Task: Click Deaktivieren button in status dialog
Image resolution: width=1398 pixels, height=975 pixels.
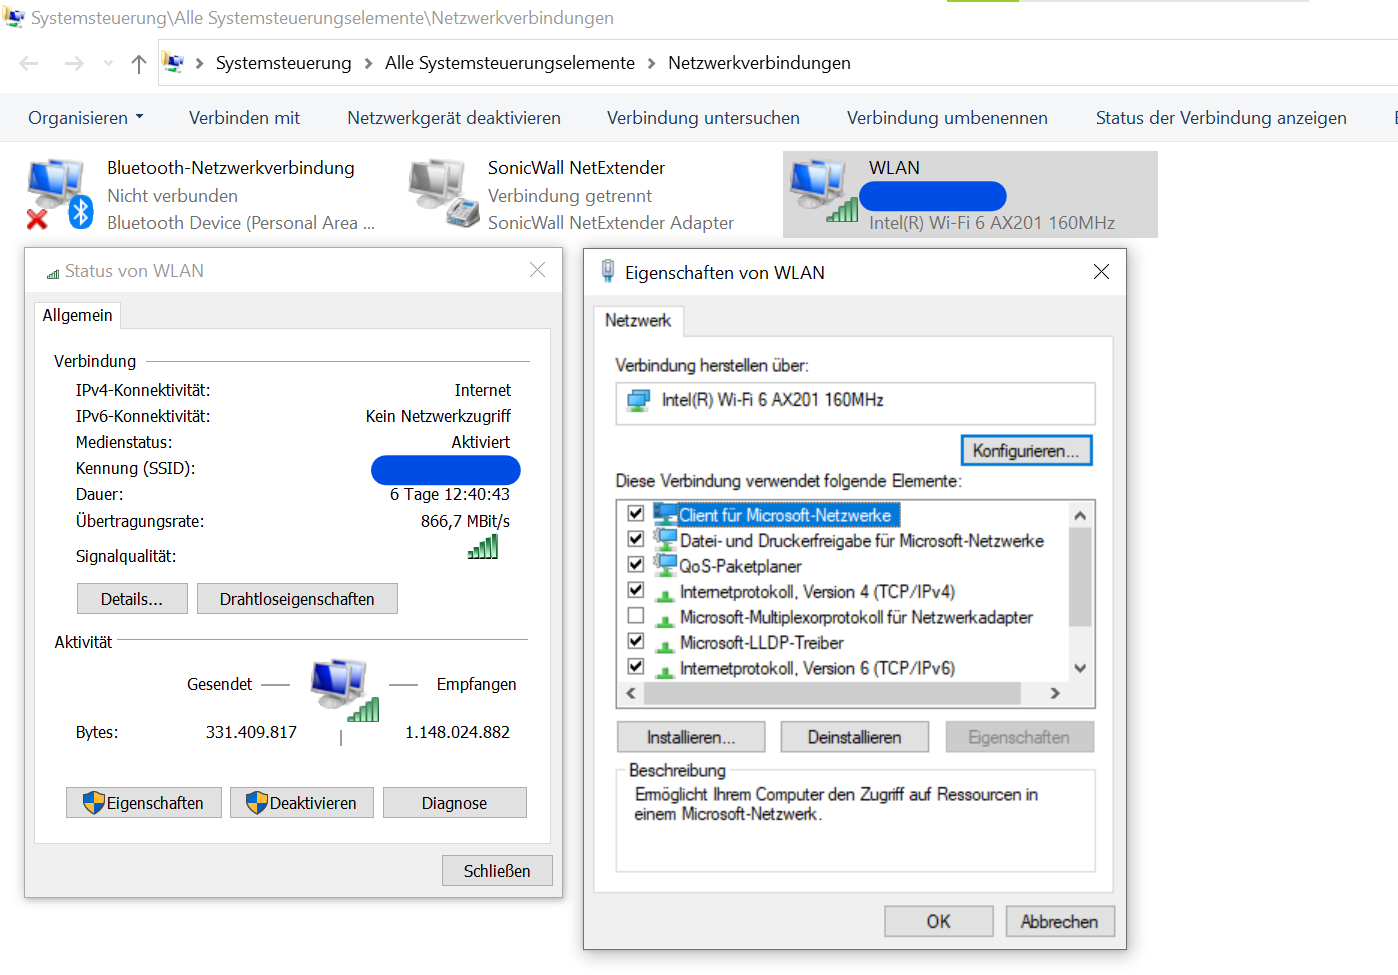Action: pyautogui.click(x=302, y=803)
